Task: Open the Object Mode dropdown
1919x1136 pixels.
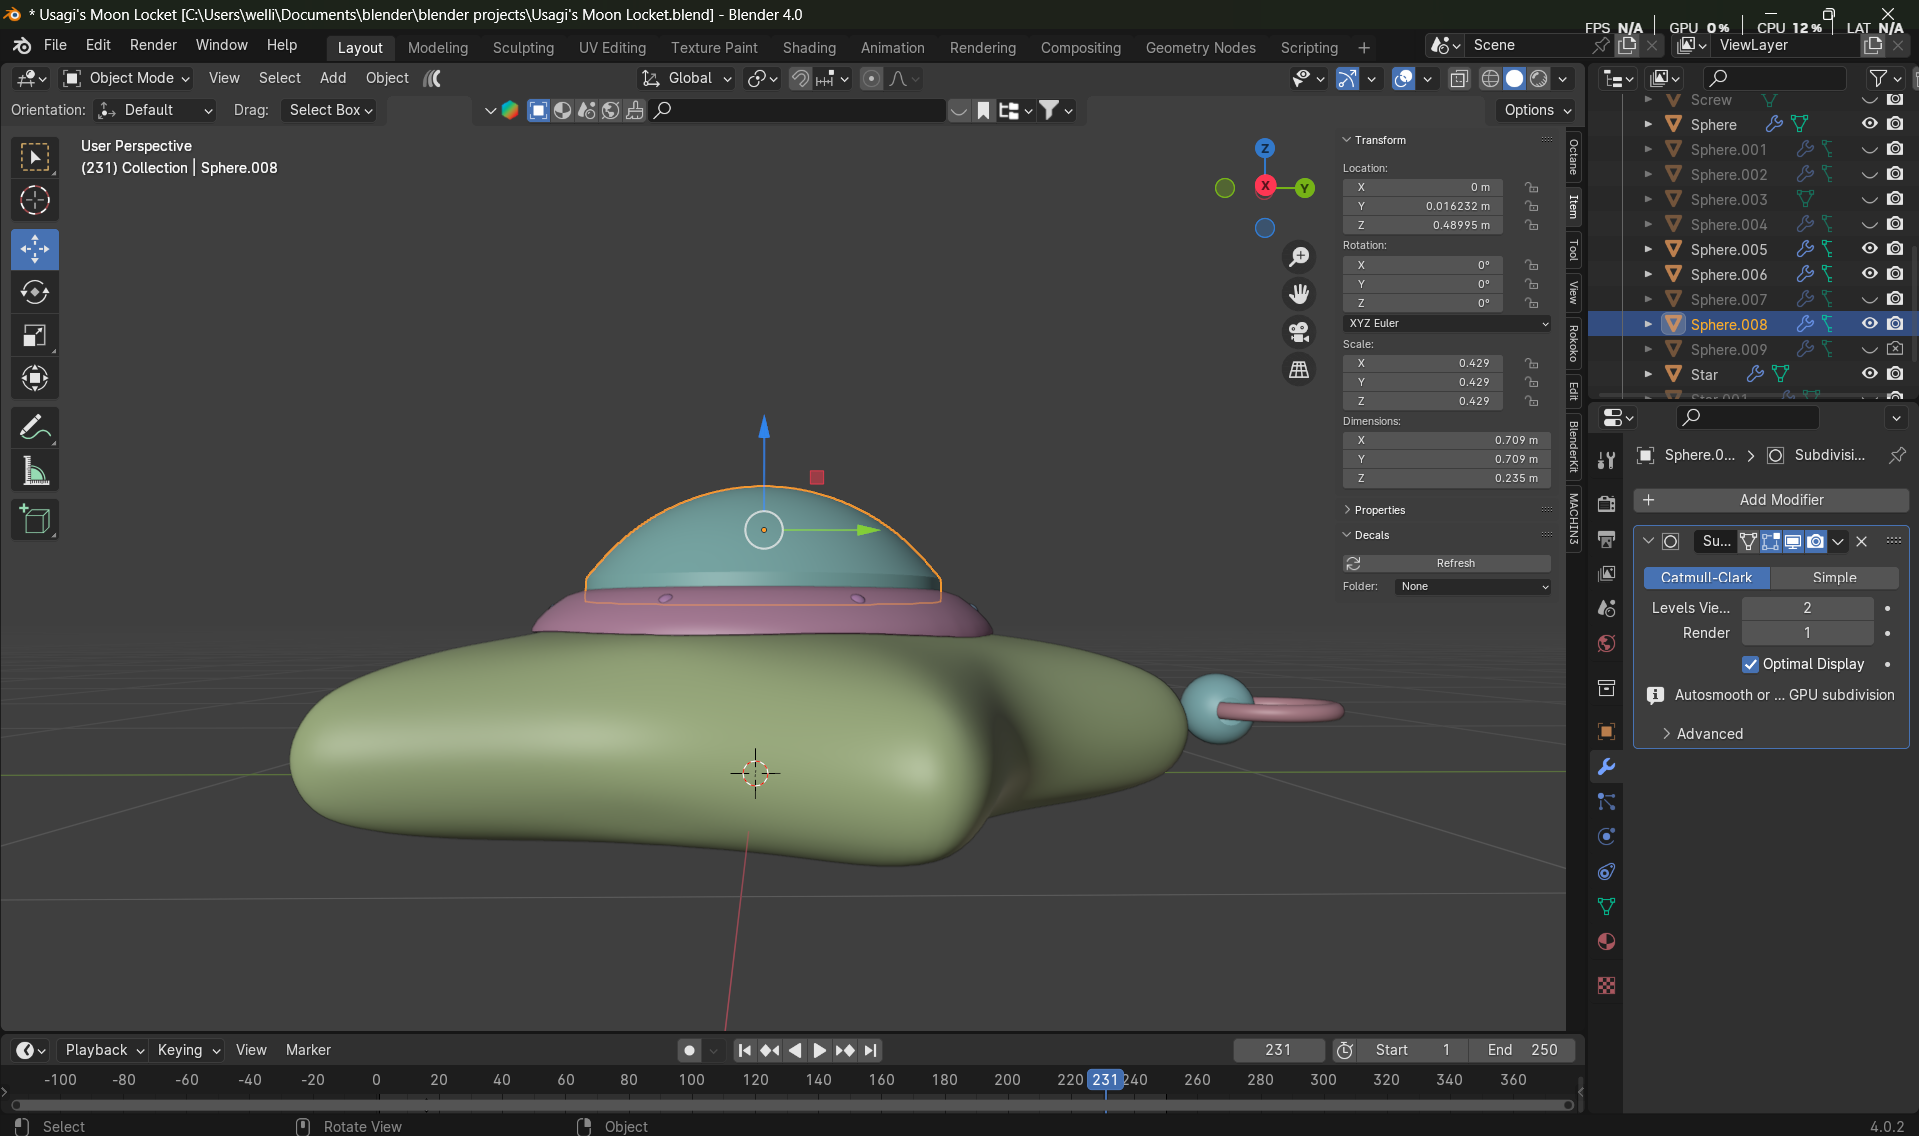Action: [x=126, y=78]
